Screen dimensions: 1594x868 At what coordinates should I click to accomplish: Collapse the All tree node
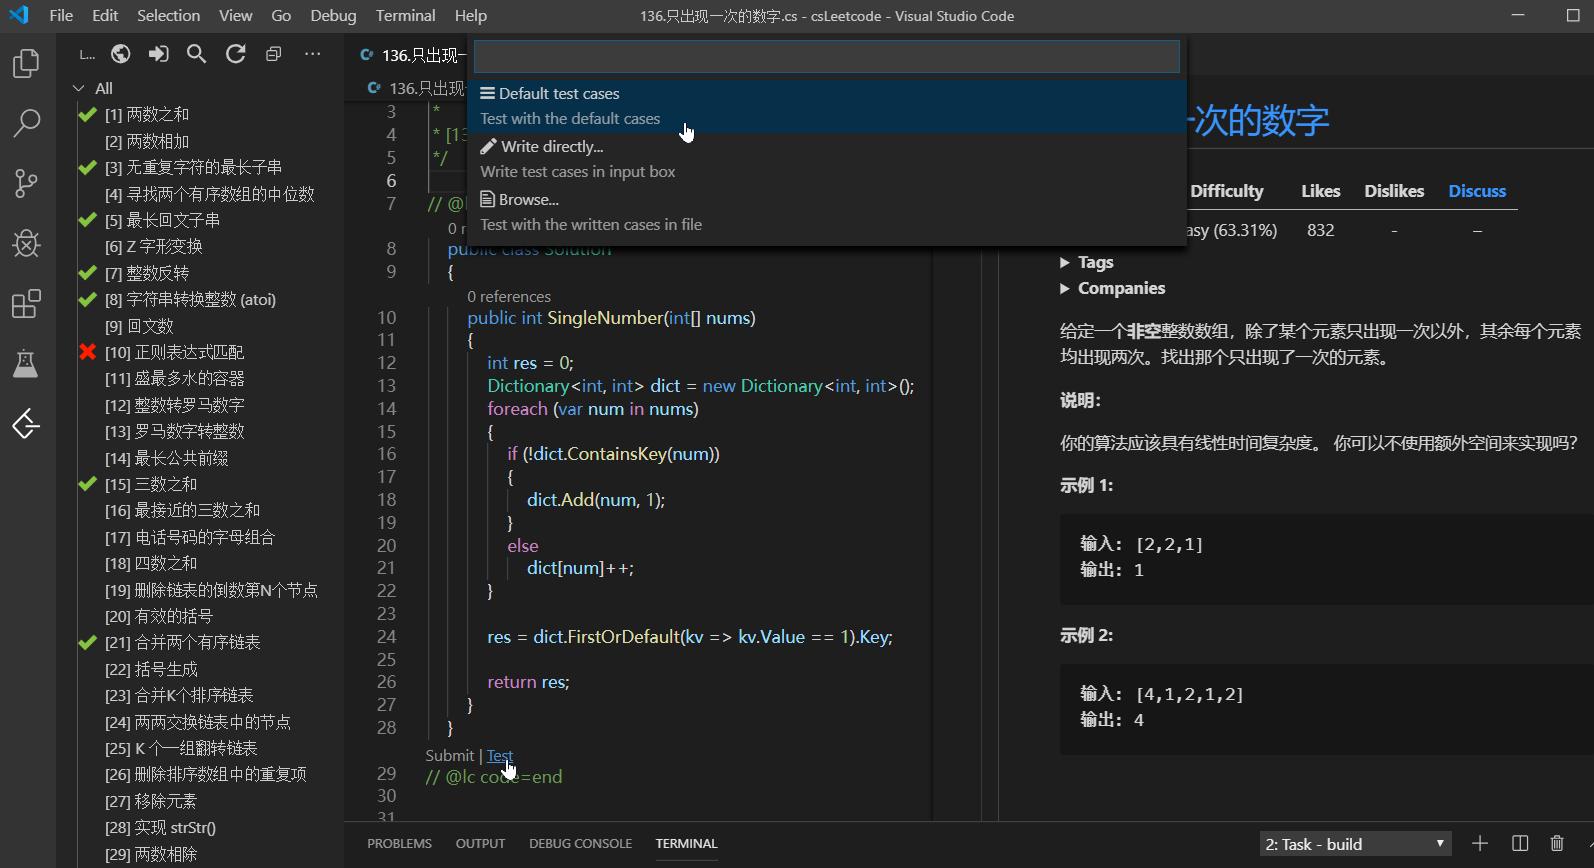click(x=79, y=88)
